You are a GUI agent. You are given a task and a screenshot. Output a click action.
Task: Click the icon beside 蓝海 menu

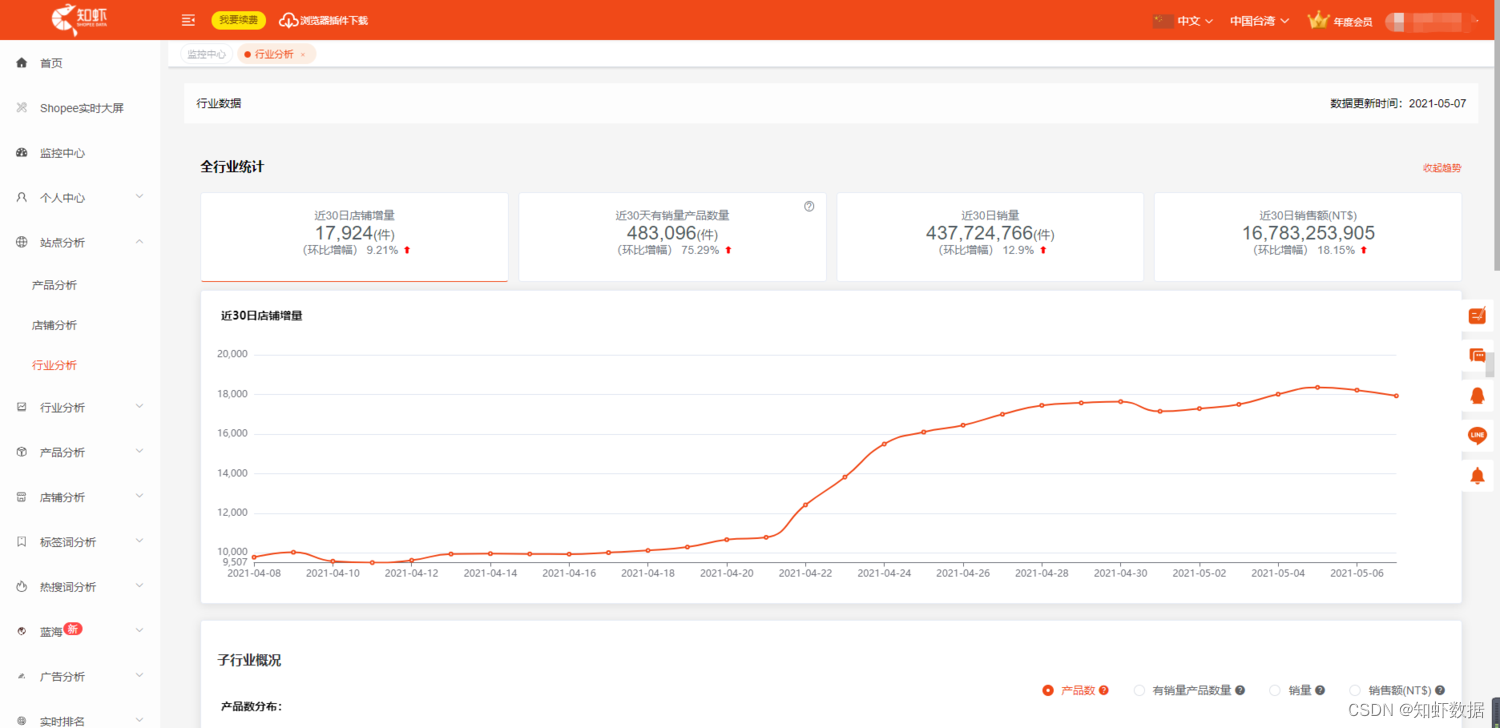[22, 632]
